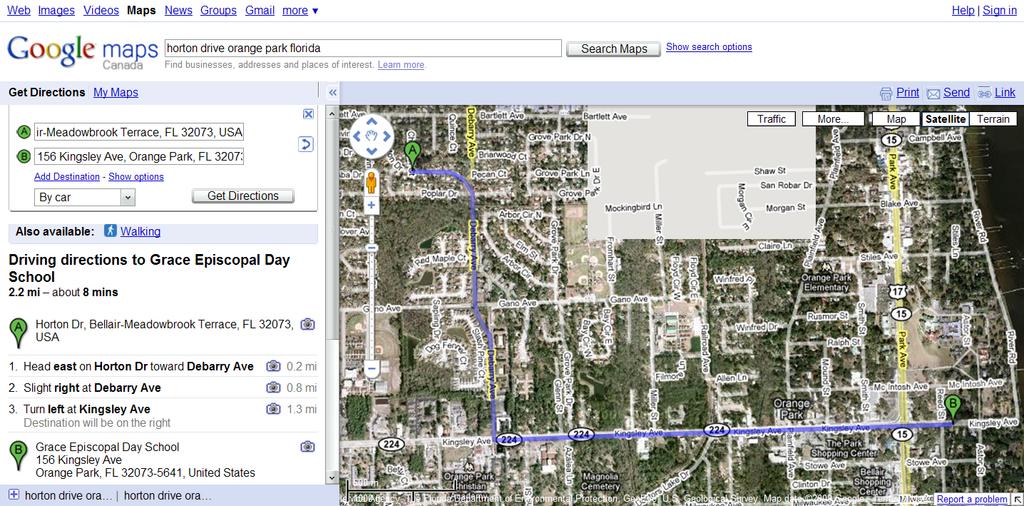This screenshot has width=1024, height=506.
Task: Switch map view to Terrain
Action: pos(993,119)
